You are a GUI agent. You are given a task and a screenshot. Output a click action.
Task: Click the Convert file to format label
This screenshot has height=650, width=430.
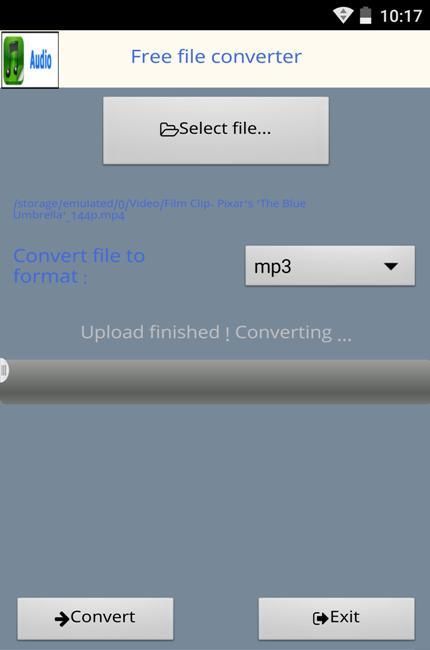coord(79,266)
